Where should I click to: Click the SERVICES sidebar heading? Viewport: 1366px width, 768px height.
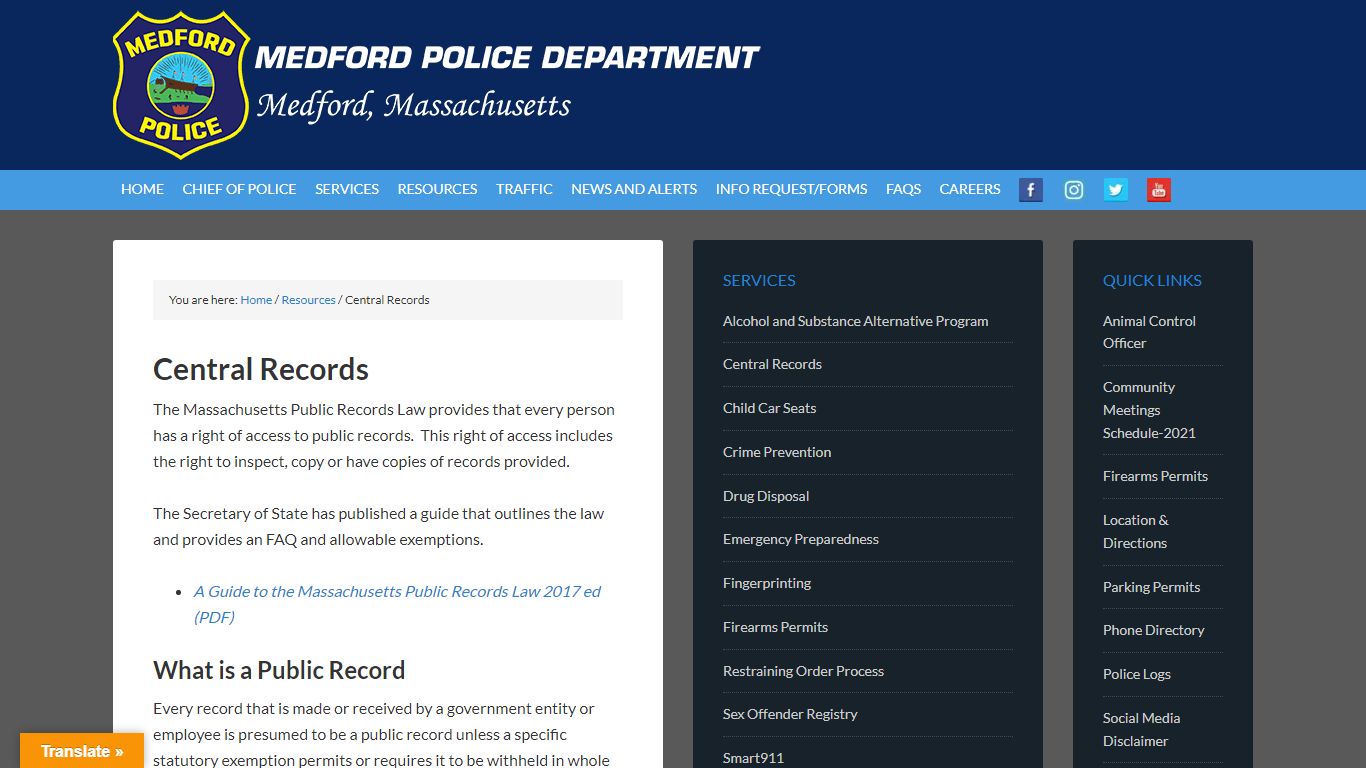click(x=759, y=280)
